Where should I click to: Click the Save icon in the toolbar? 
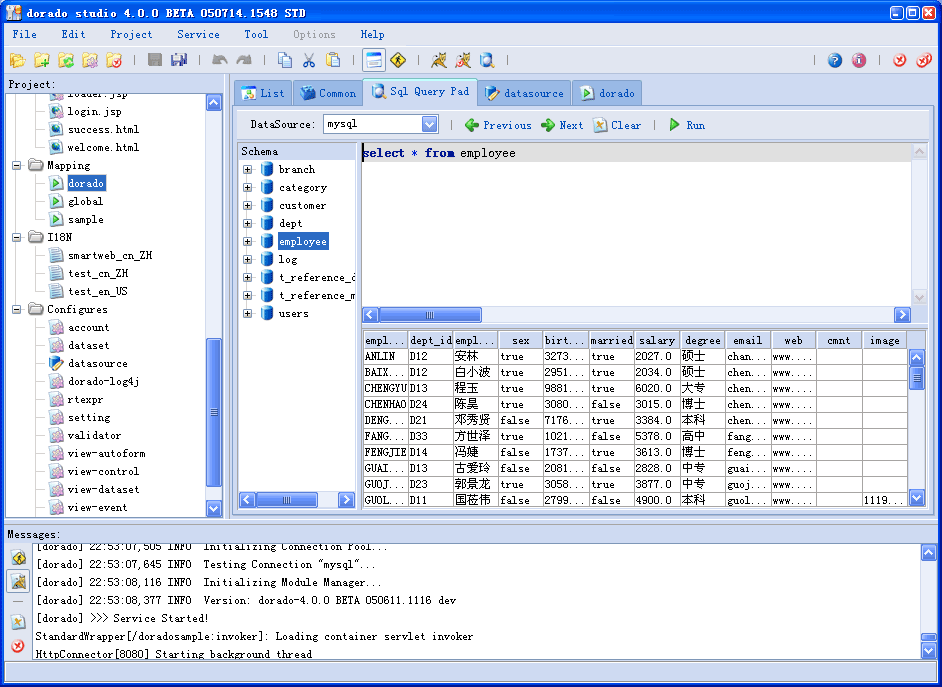[x=155, y=60]
